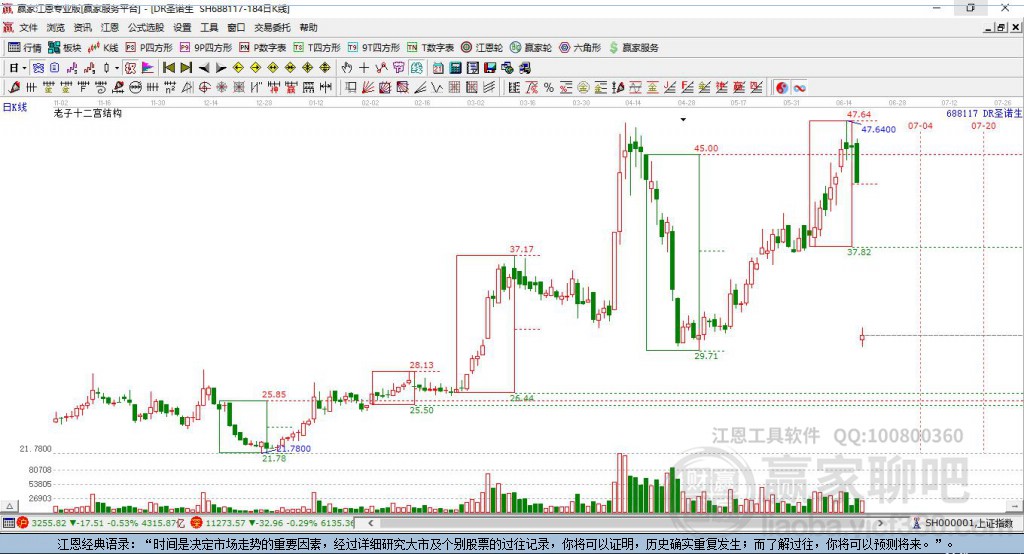Viewport: 1024px width, 554px height.
Task: Click the SH000001 上证指数 status entry
Action: click(968, 523)
